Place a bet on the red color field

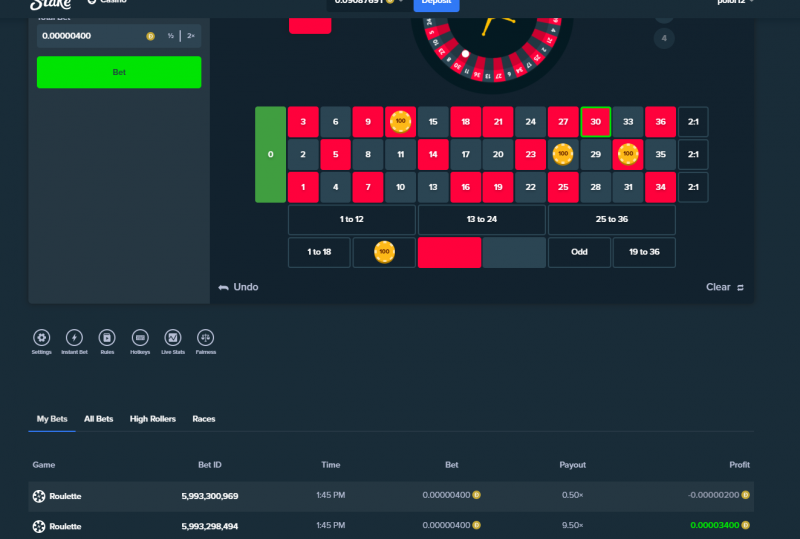coord(449,252)
